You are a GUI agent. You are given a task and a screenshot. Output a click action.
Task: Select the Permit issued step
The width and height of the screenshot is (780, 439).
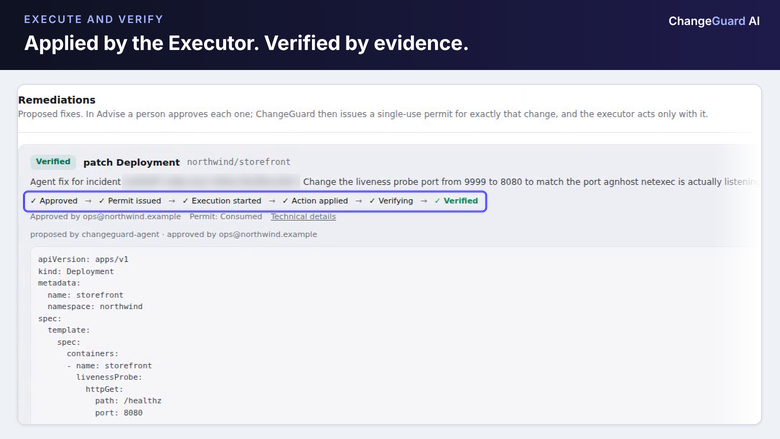click(x=130, y=201)
